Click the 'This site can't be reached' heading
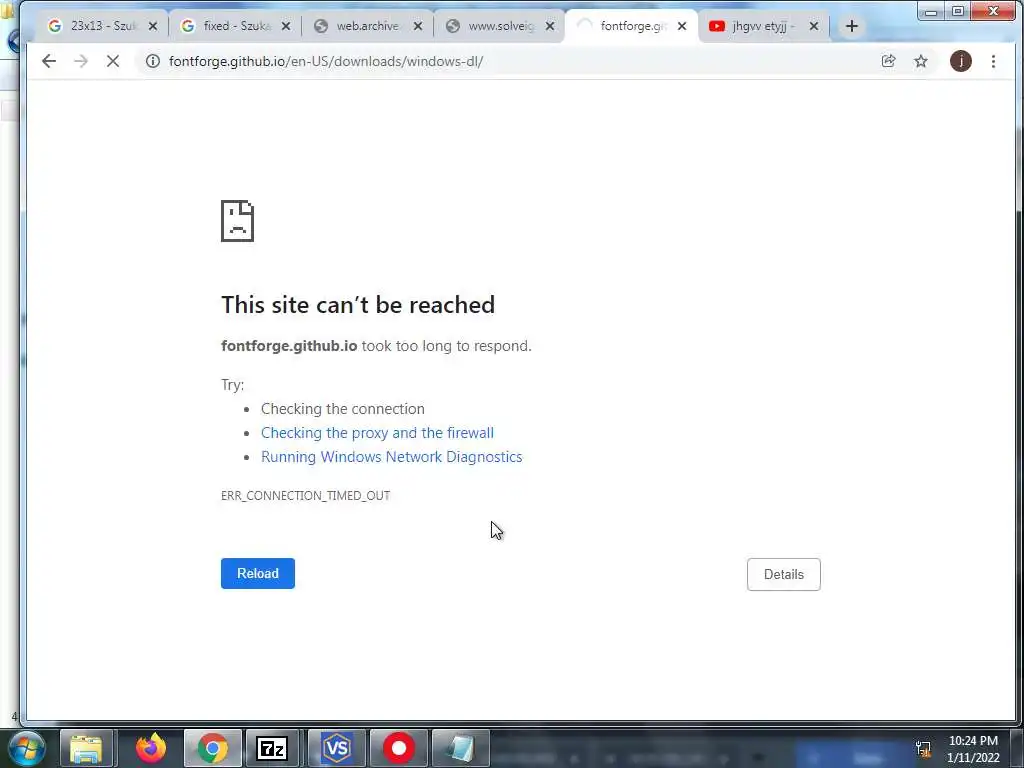1024x768 pixels. (x=358, y=305)
